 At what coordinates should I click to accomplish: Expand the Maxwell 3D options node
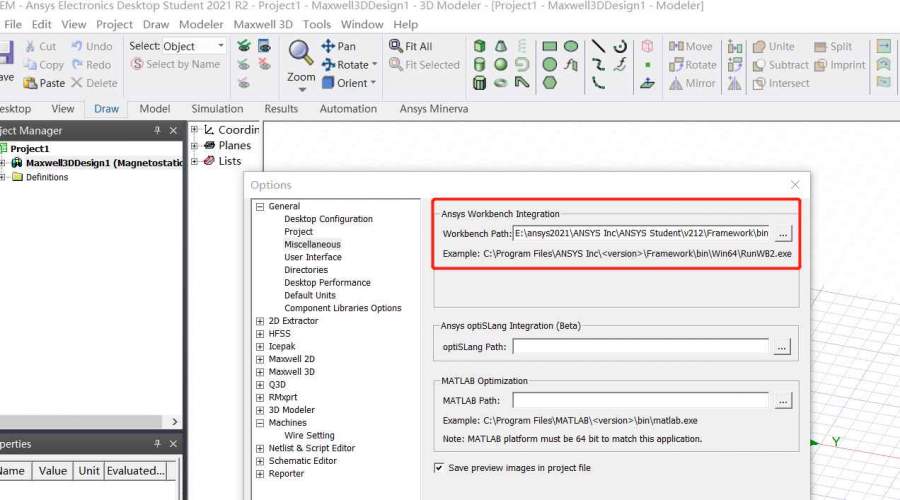[x=261, y=372]
